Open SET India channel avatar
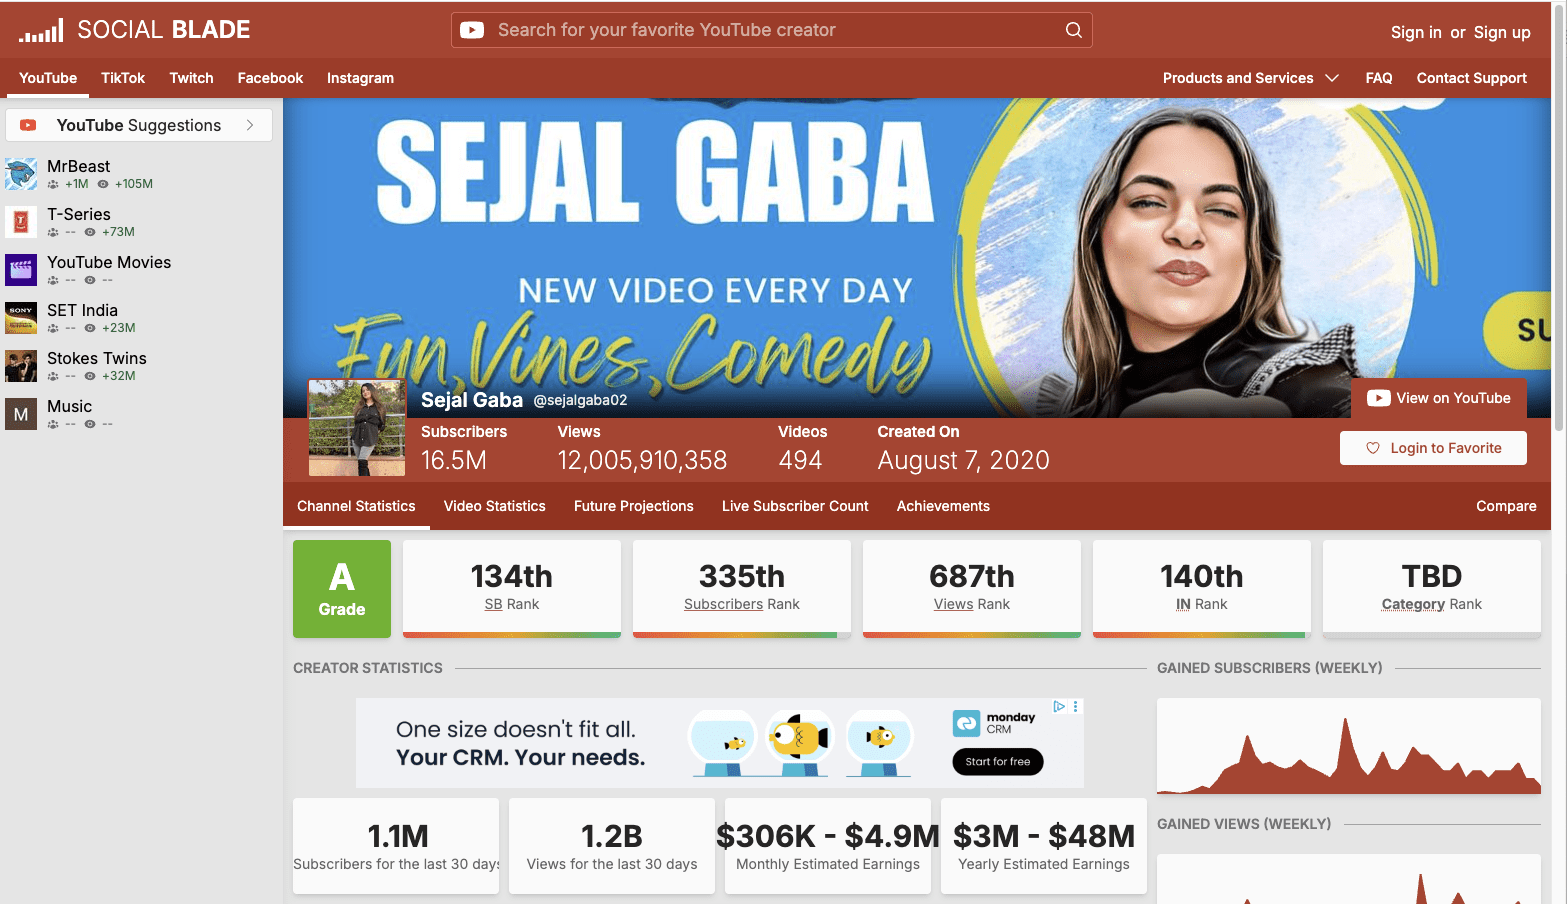 pos(21,318)
